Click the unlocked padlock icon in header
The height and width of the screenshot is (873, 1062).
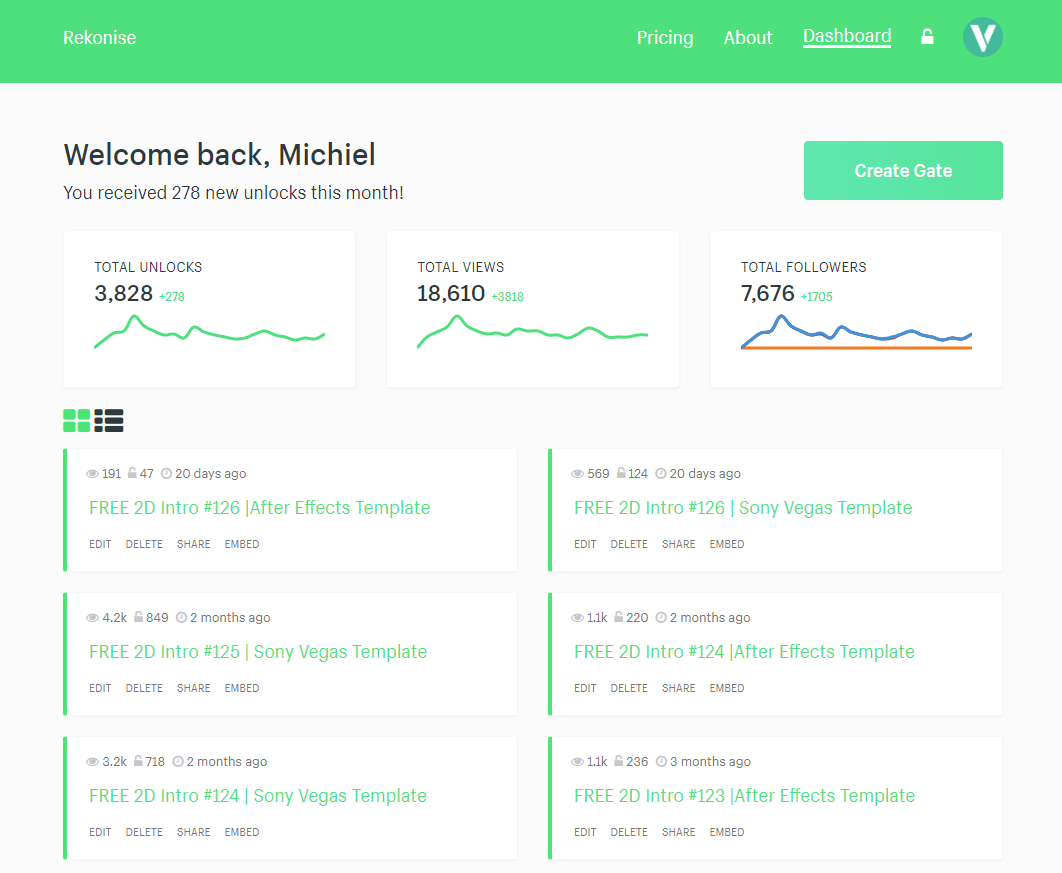(x=927, y=37)
